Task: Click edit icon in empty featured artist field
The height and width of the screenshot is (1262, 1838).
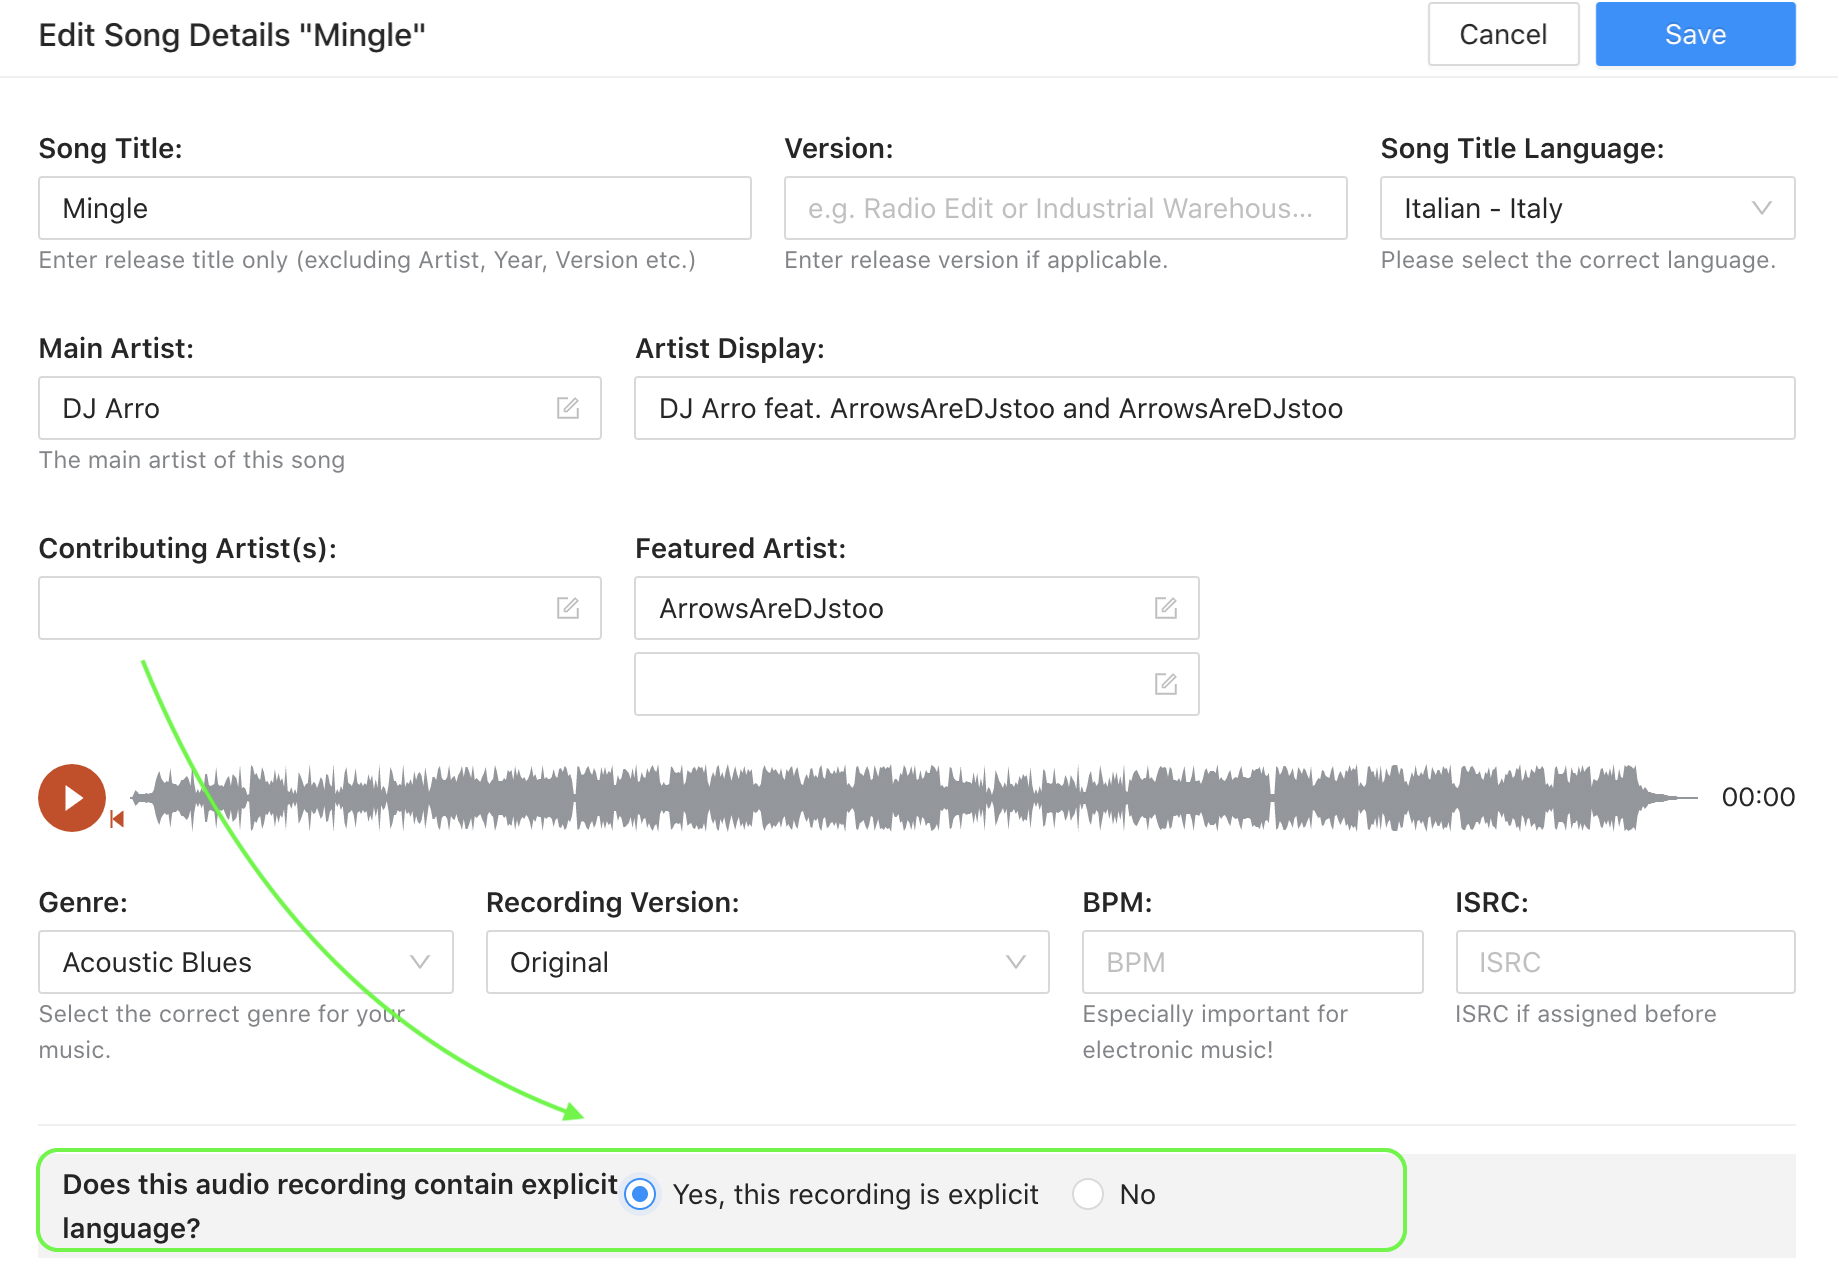Action: click(1166, 683)
